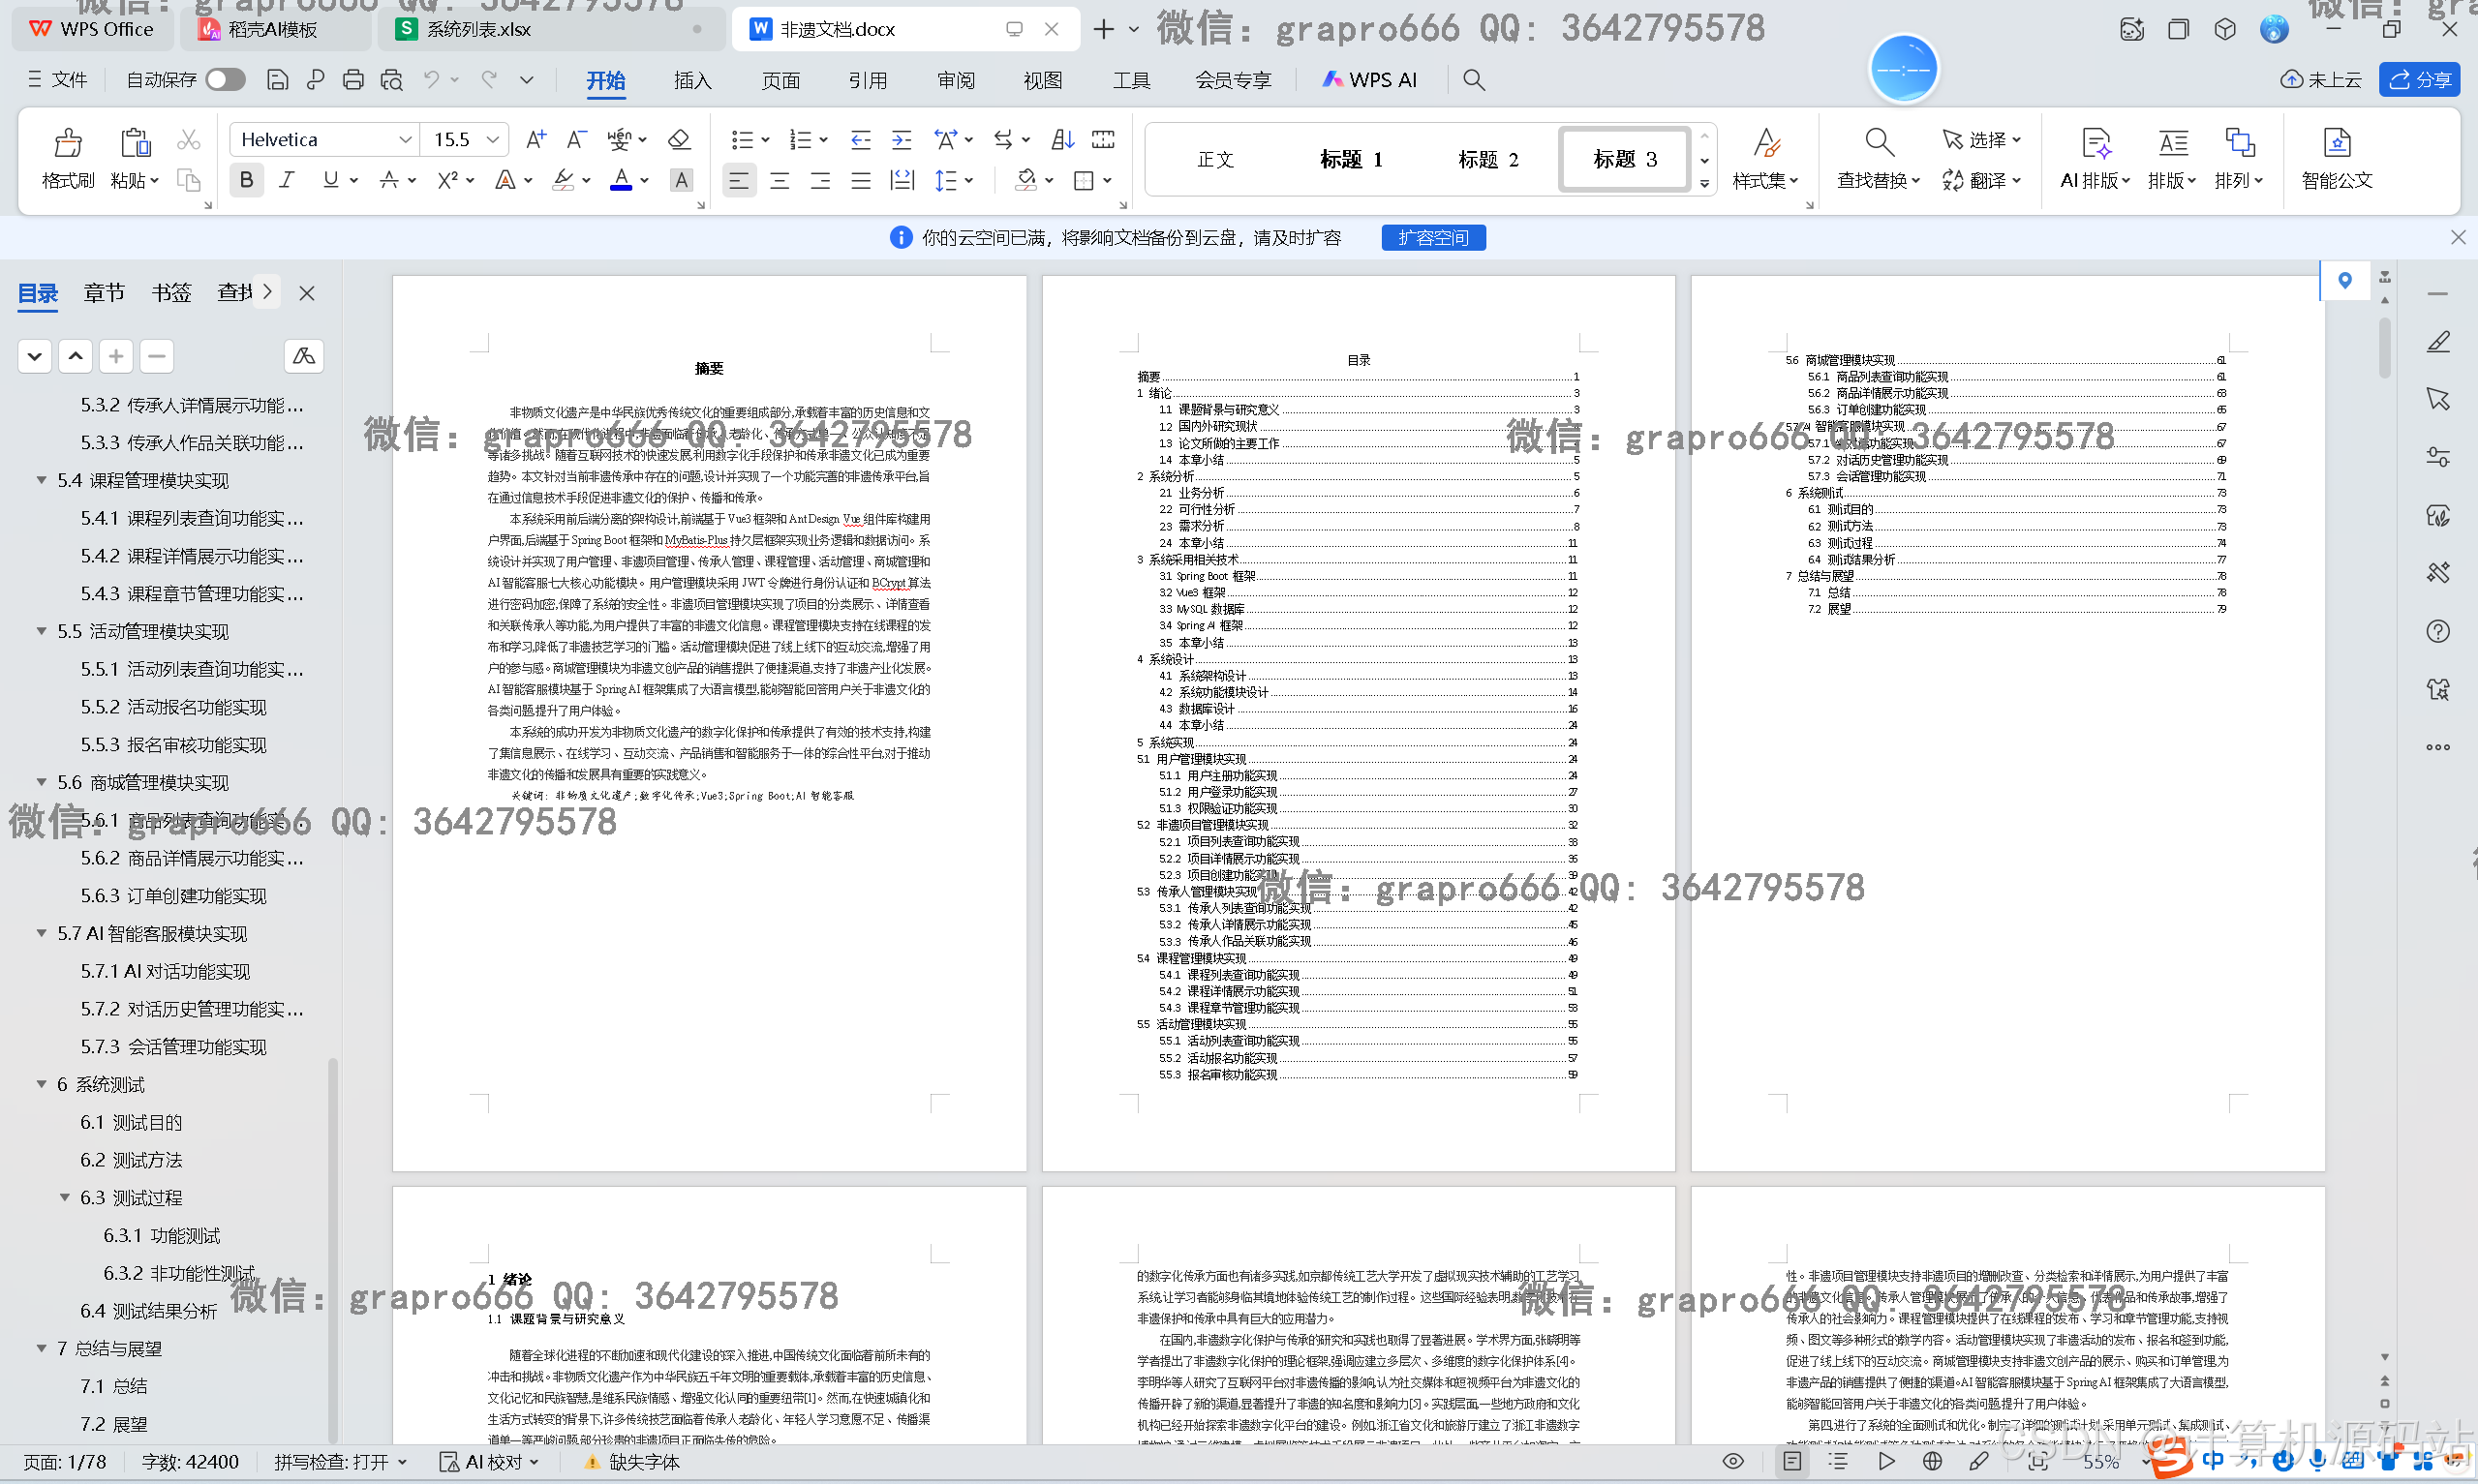Click the eraser clear formatting icon
The height and width of the screenshot is (1484, 2478).
point(679,139)
